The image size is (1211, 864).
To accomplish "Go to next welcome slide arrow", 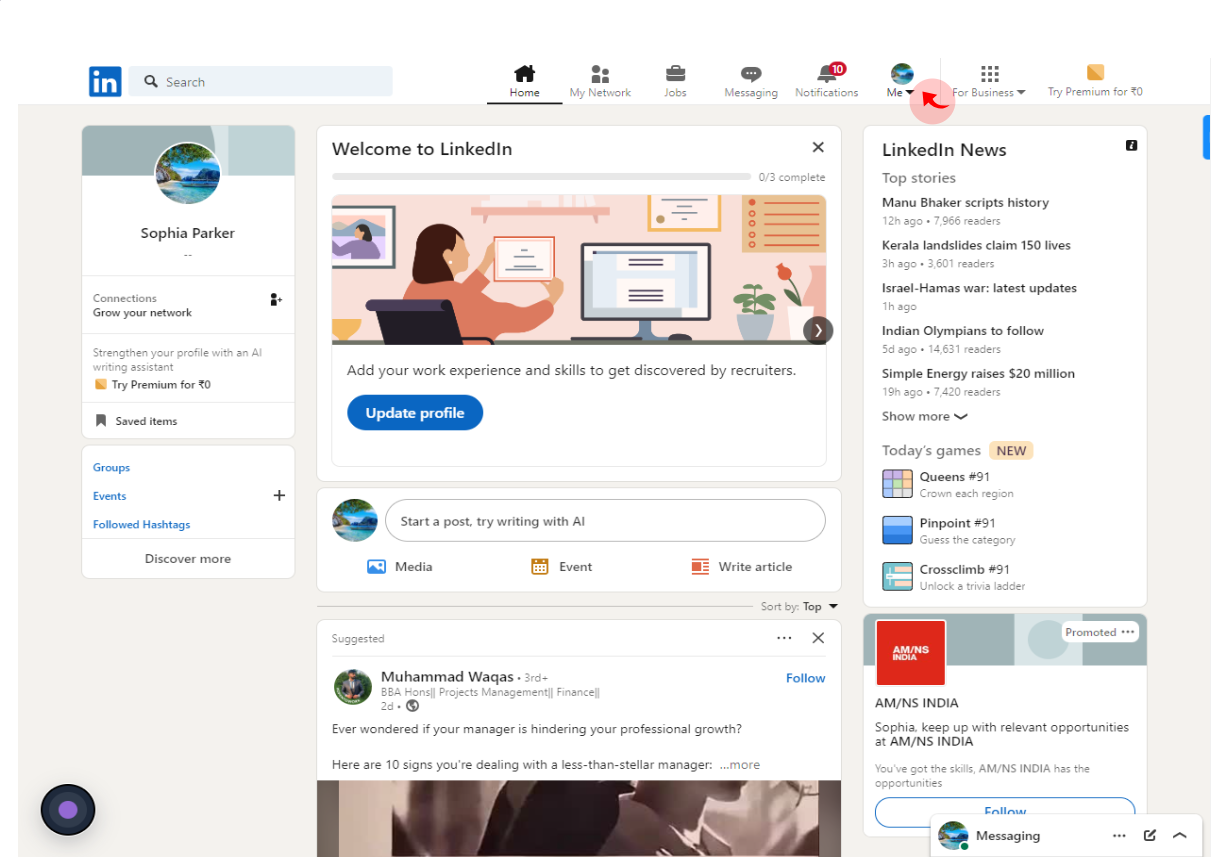I will 818,330.
